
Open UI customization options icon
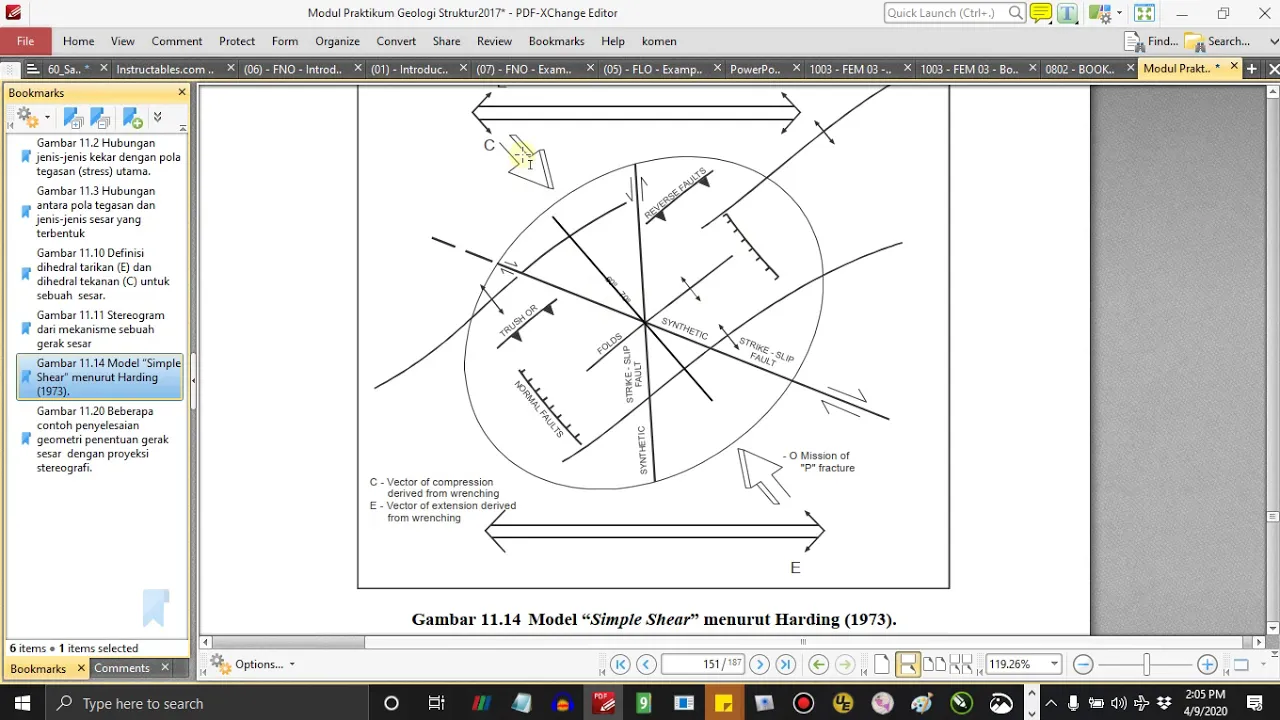pyautogui.click(x=1101, y=13)
